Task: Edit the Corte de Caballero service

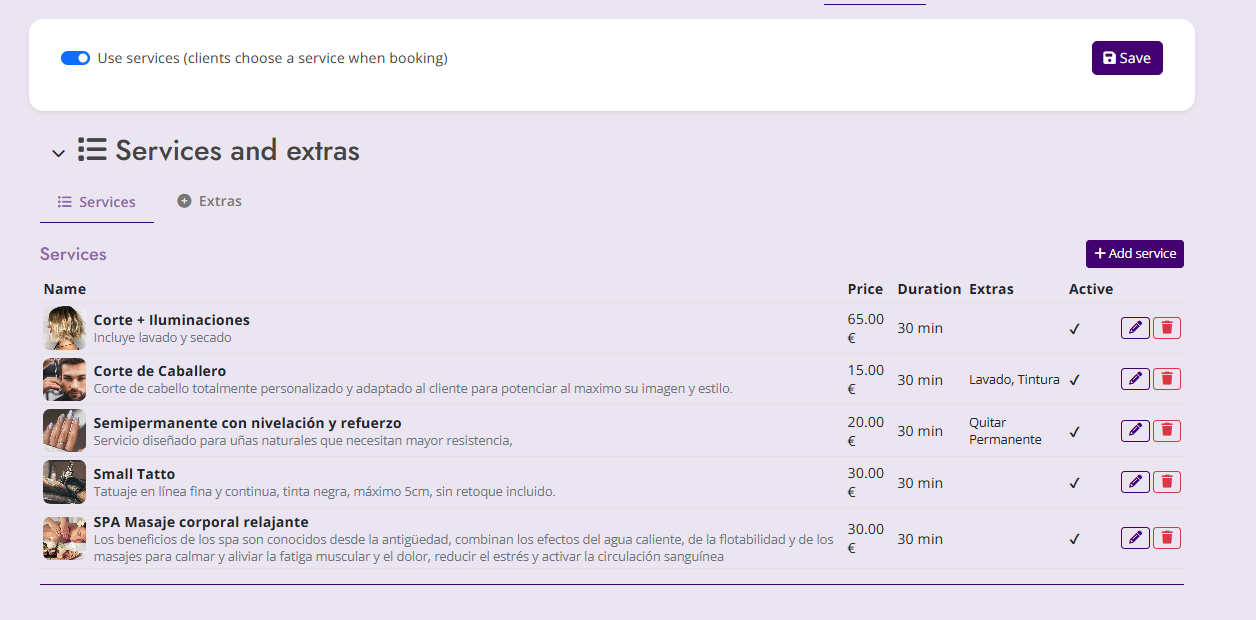Action: point(1135,379)
